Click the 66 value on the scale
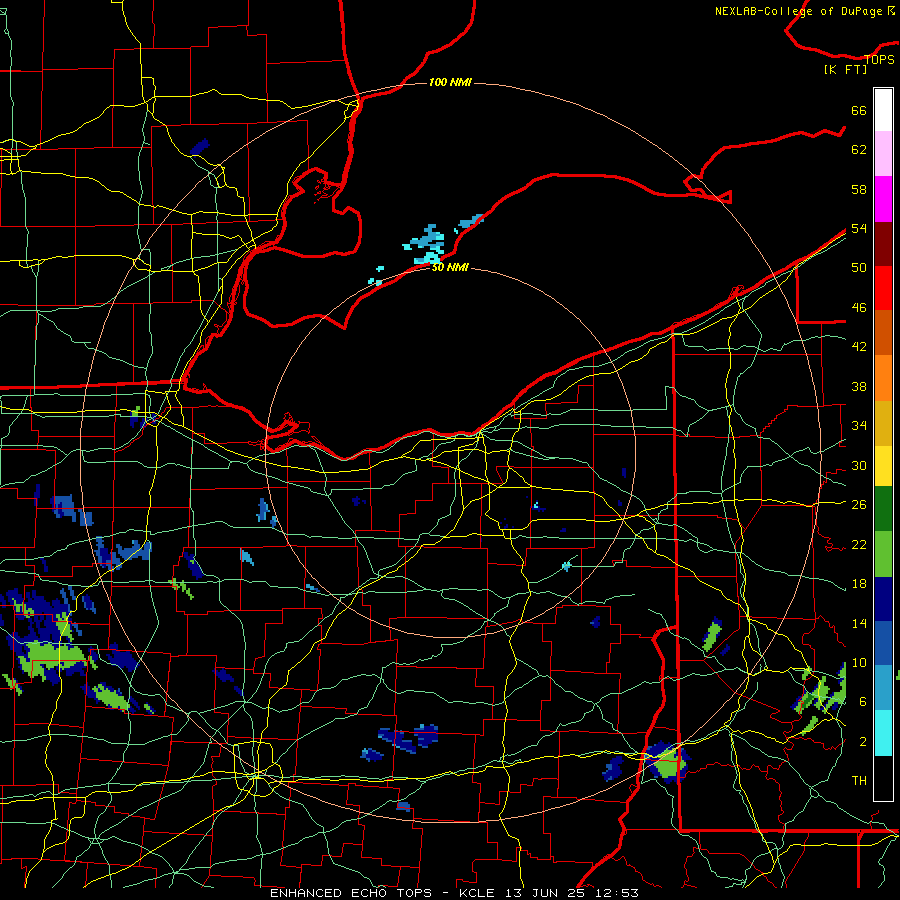Screen dimensions: 900x900 point(859,110)
